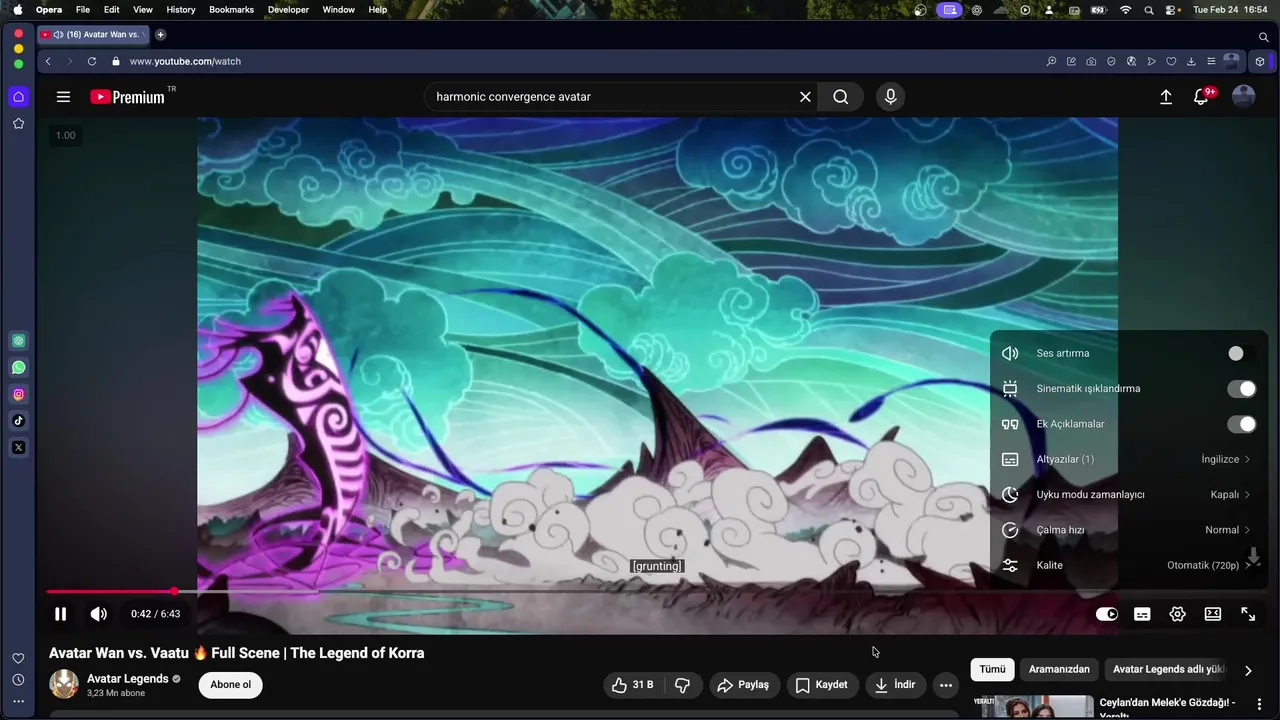Open a new browser tab

(160, 35)
